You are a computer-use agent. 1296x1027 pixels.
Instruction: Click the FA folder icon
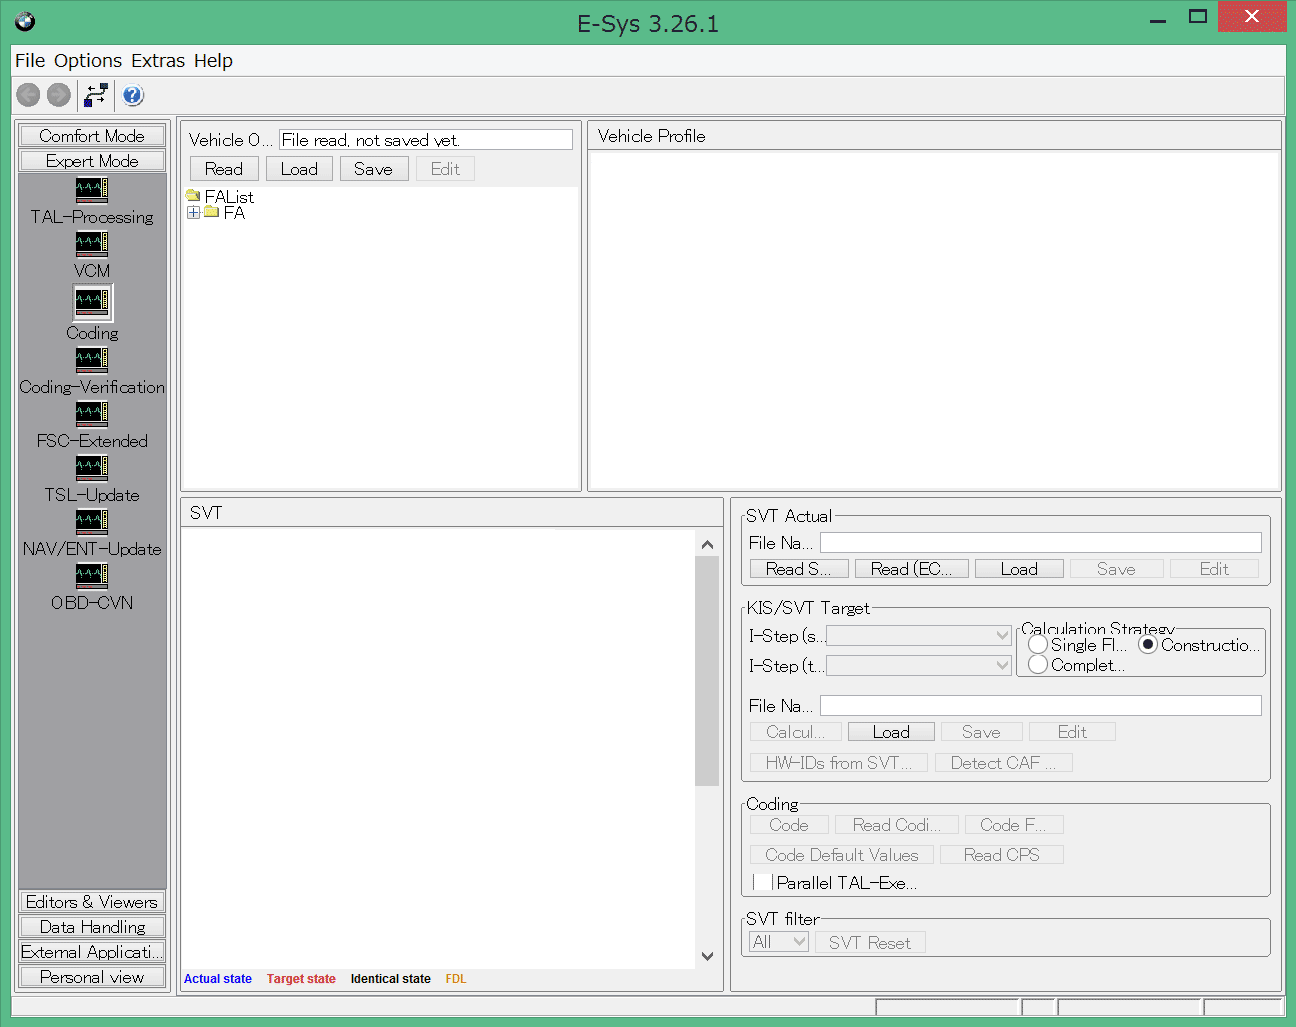point(211,212)
